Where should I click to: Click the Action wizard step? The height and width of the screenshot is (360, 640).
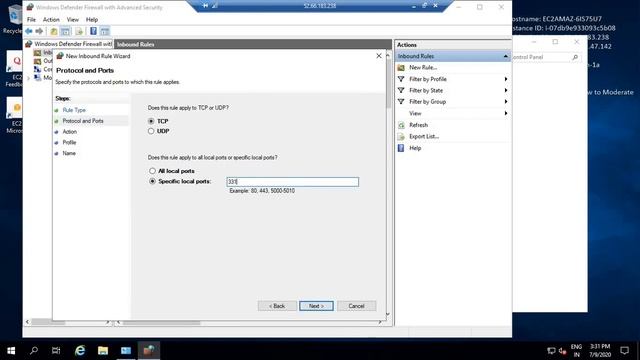click(x=69, y=132)
